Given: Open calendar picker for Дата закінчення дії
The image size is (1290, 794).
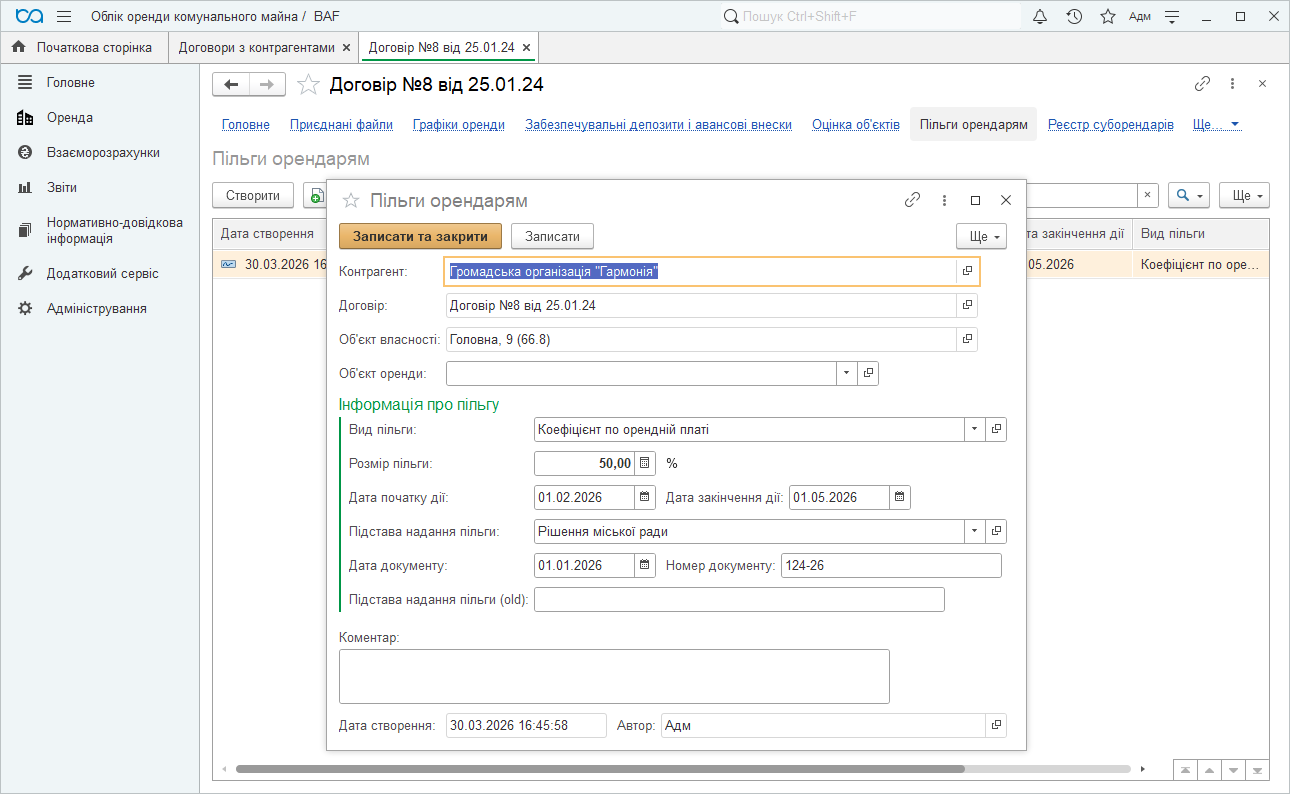Looking at the screenshot, I should tap(899, 497).
